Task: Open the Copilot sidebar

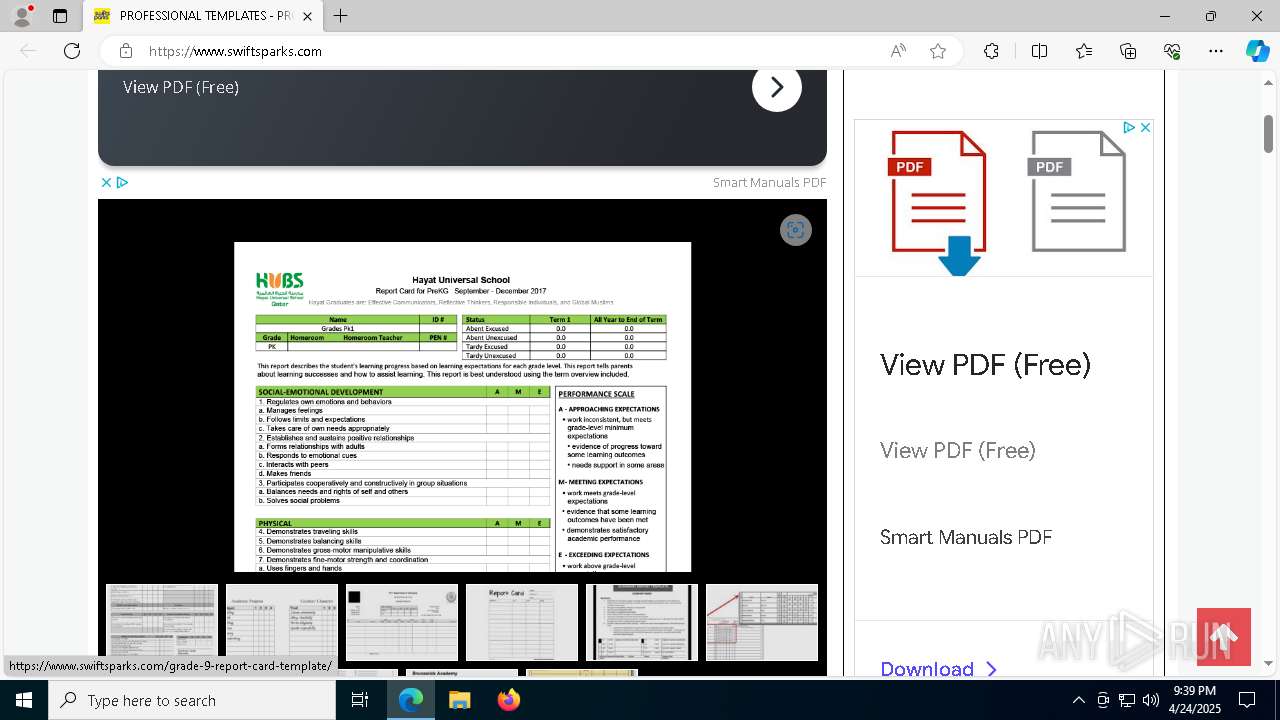Action: (x=1257, y=51)
